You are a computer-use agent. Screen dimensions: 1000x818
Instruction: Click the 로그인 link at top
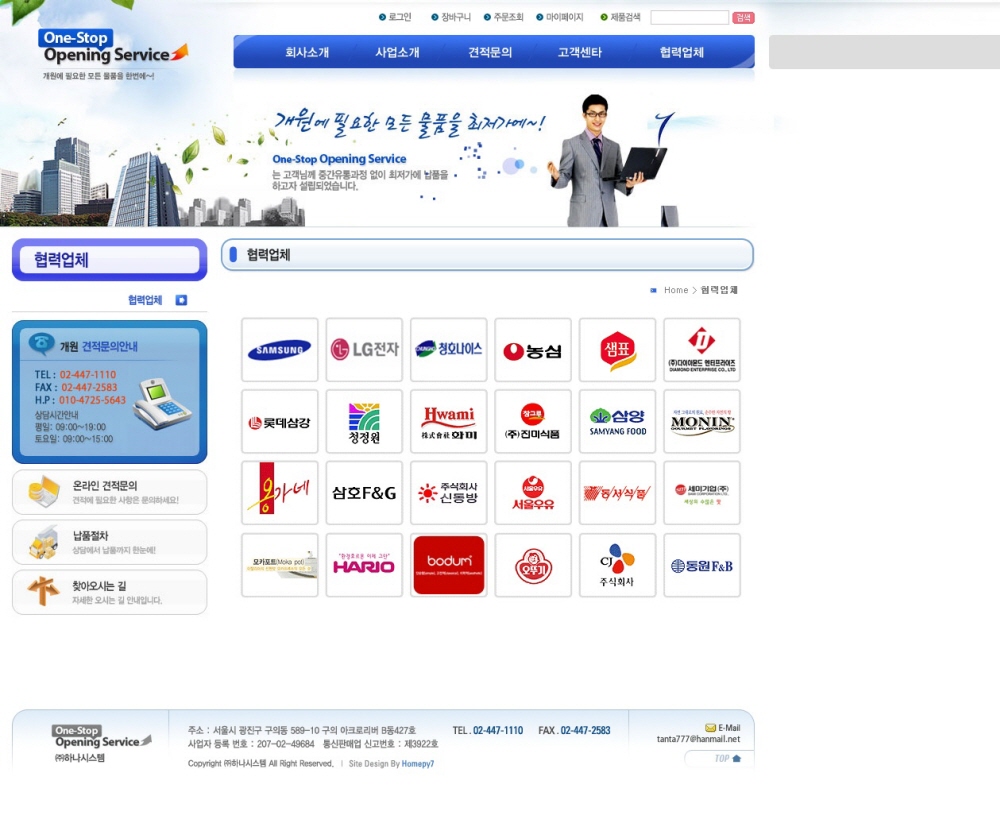(x=399, y=17)
